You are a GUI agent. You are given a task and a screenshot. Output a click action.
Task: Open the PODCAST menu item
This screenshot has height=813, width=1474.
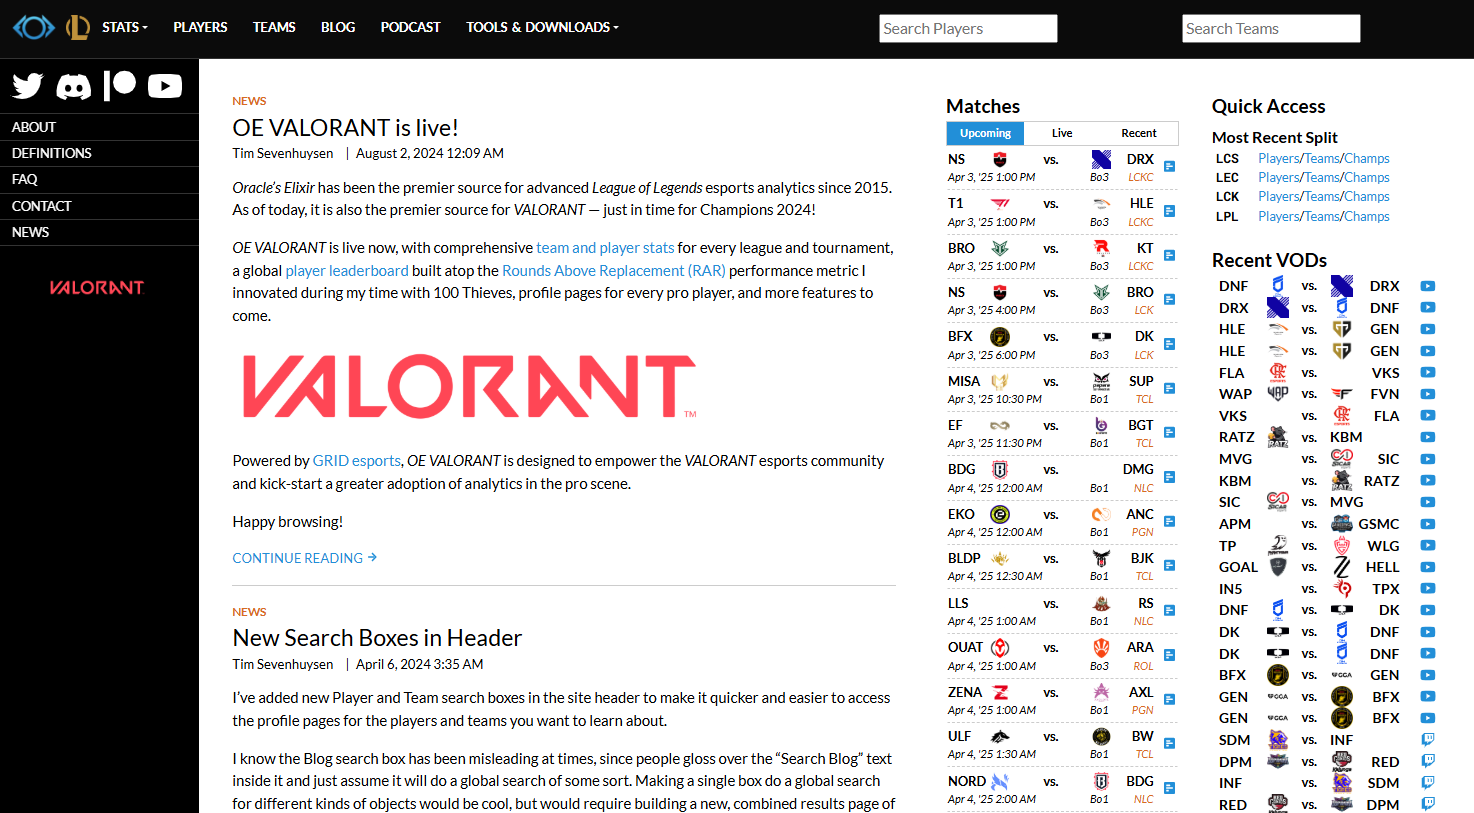pos(410,27)
